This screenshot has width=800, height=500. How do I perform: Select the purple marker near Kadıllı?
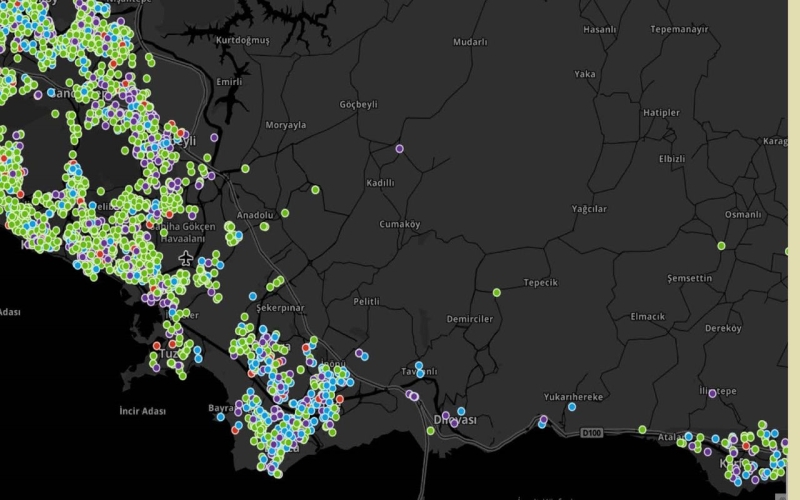coord(399,149)
